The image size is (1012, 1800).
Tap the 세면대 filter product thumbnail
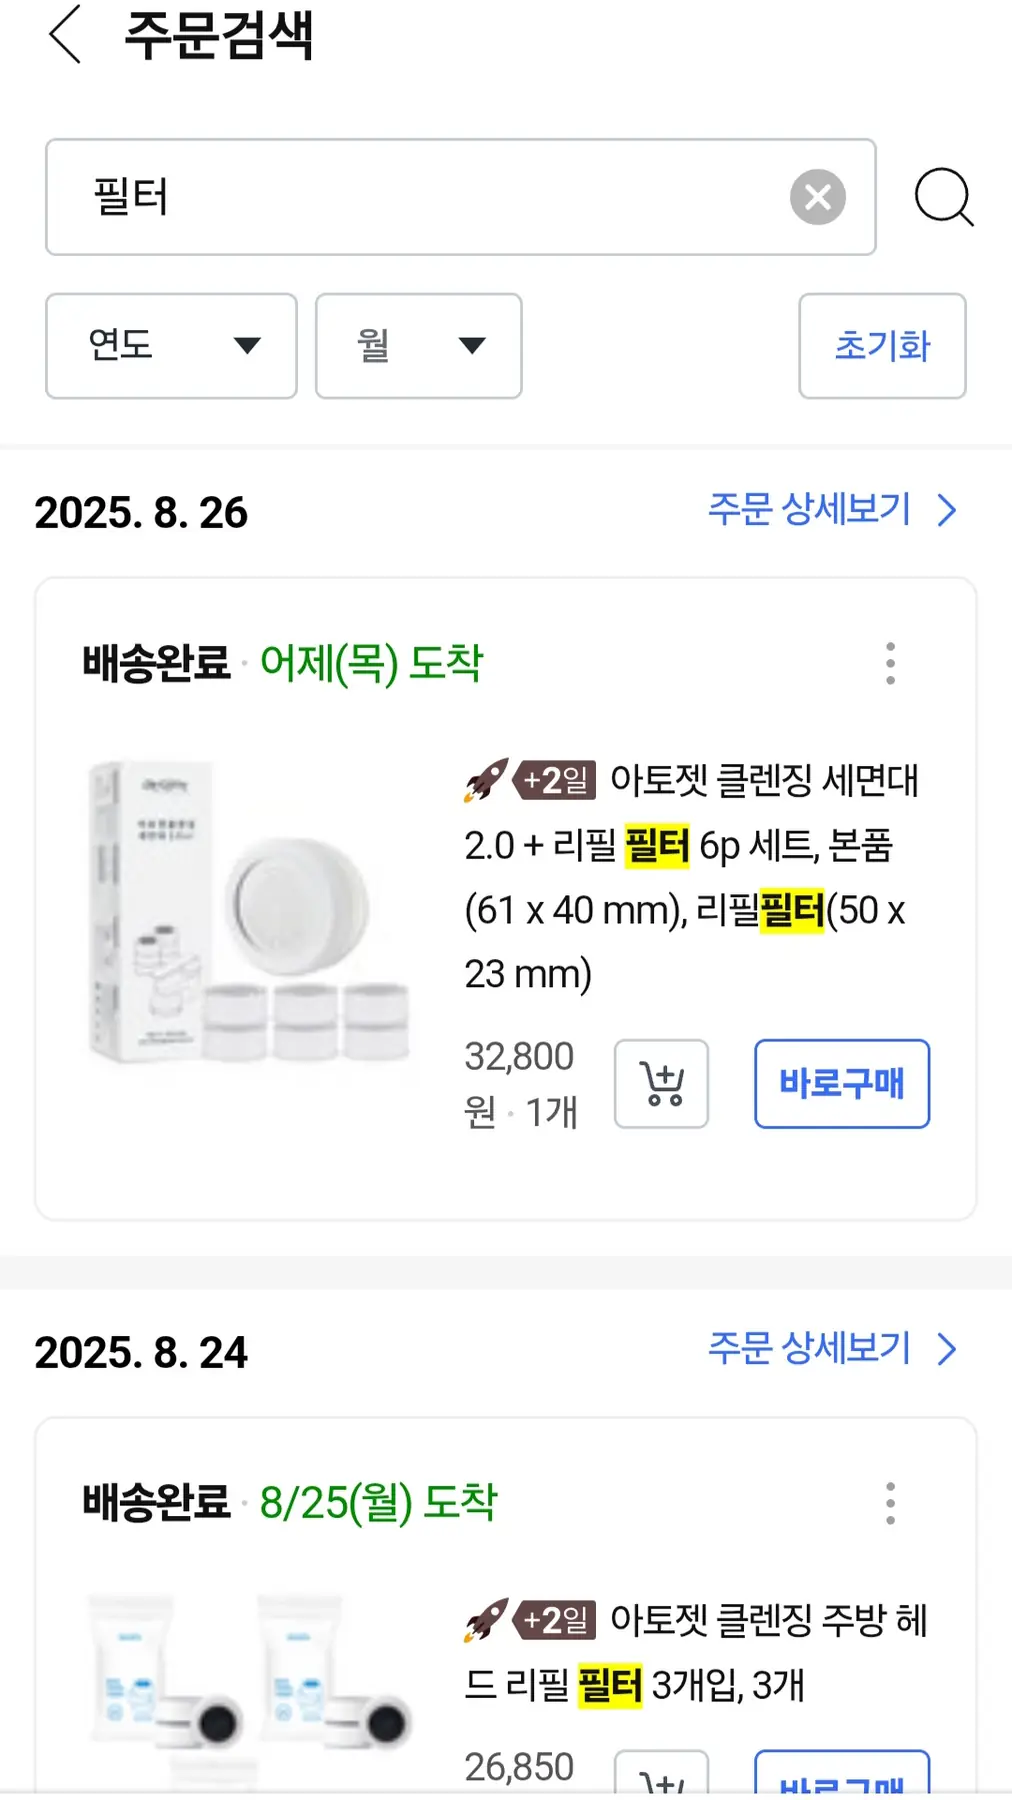point(250,912)
